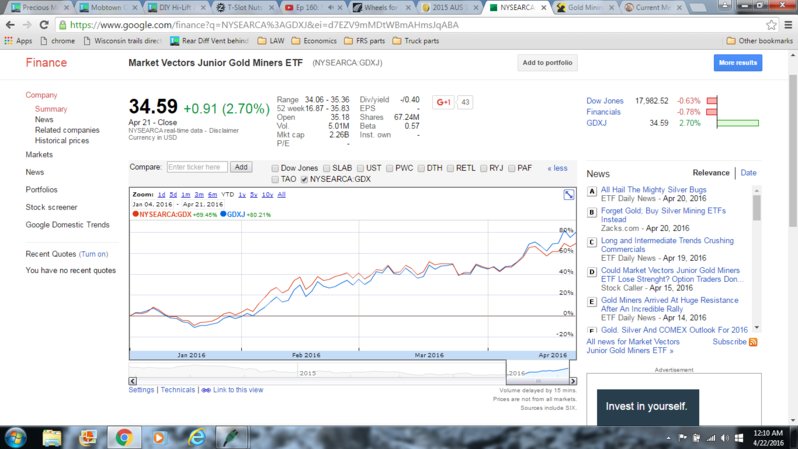Open the Technicals link under the chart

click(178, 389)
